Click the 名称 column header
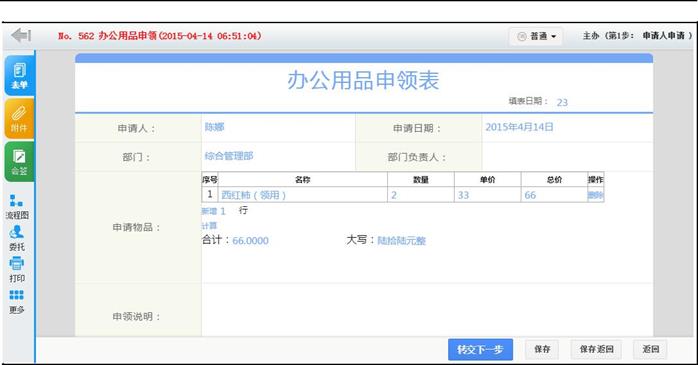This screenshot has width=698, height=365. (303, 180)
